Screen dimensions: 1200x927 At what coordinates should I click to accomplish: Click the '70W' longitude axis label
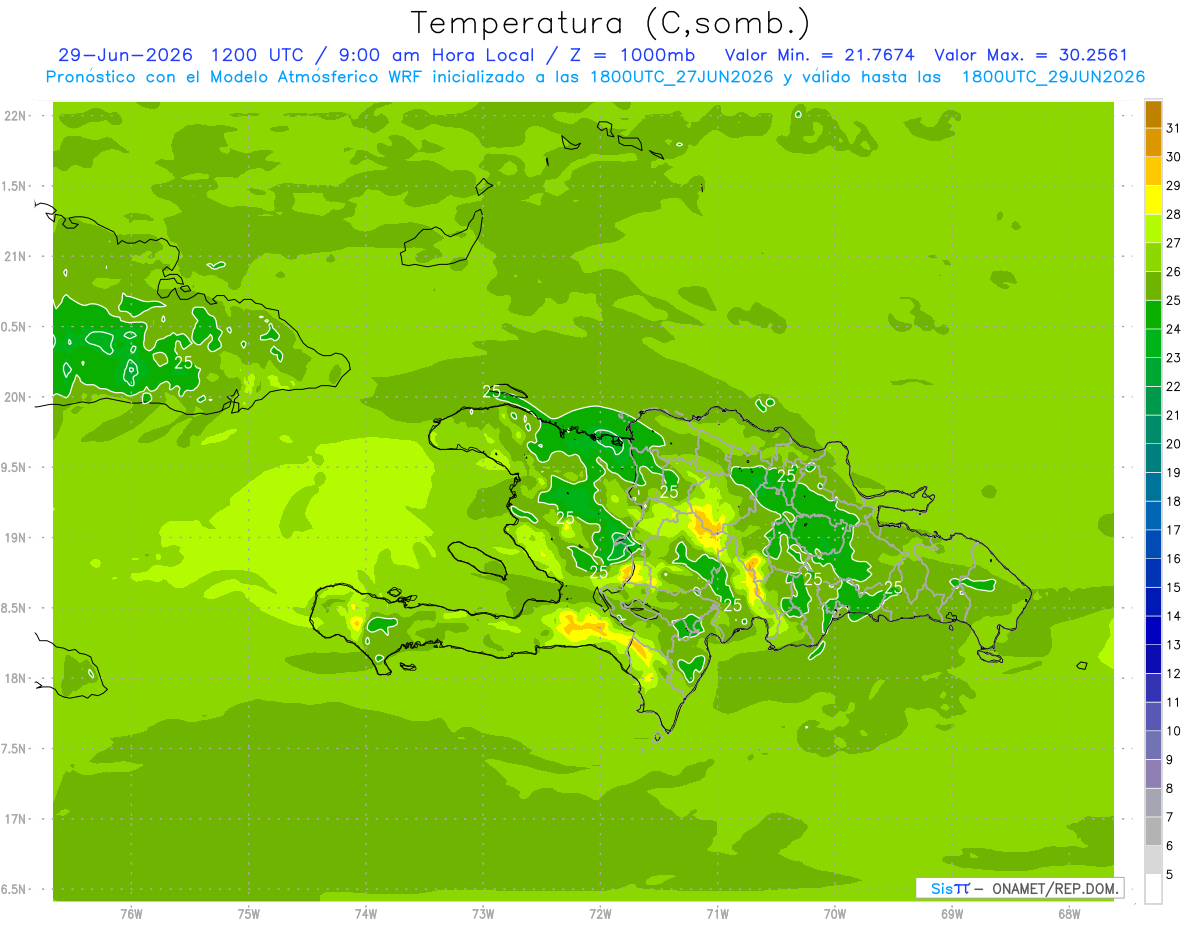[x=835, y=914]
